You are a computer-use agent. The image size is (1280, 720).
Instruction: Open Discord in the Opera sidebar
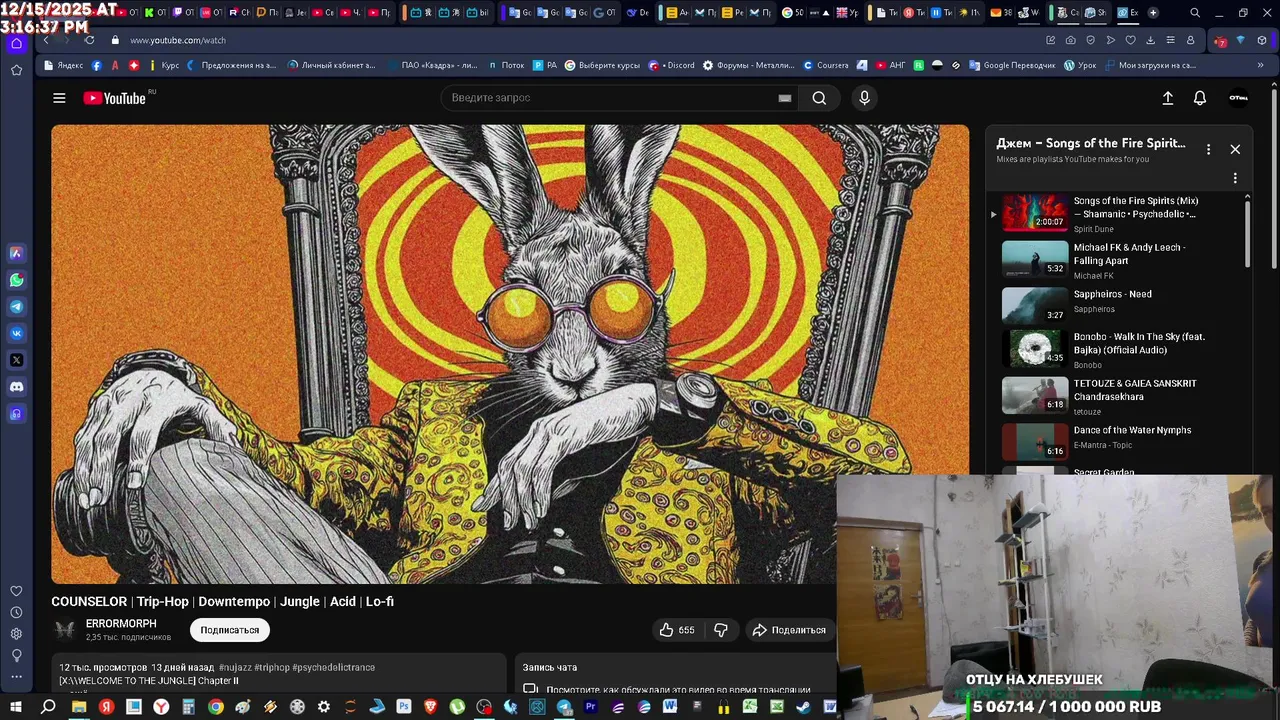tap(16, 387)
